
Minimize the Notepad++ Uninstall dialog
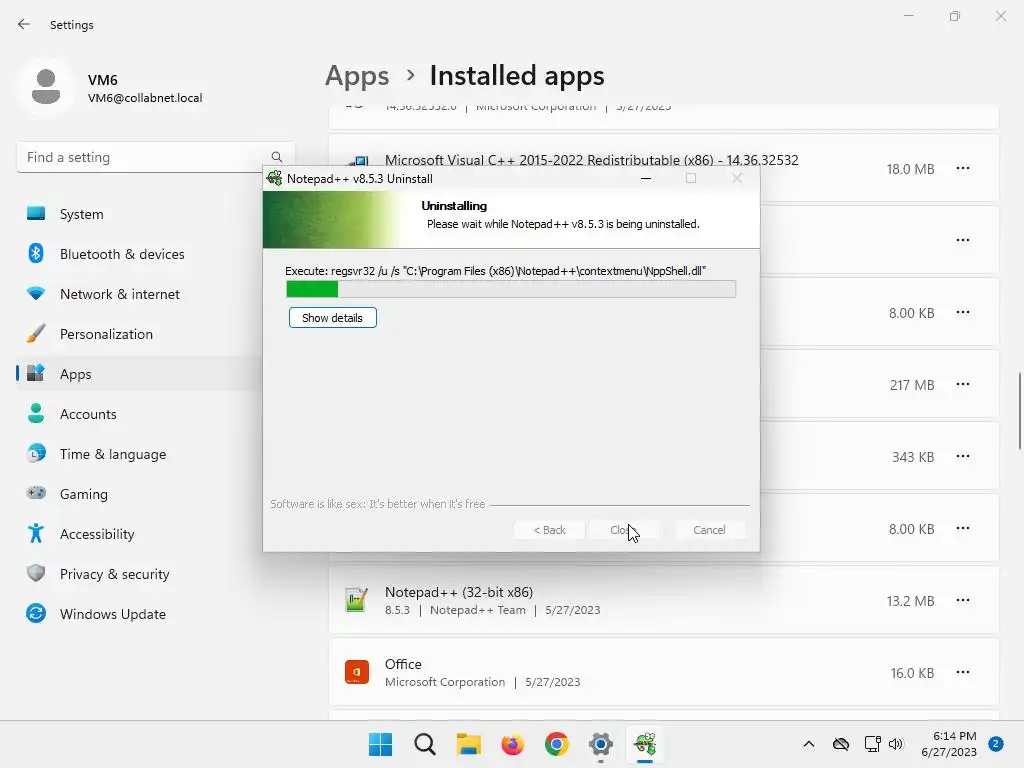click(x=646, y=178)
